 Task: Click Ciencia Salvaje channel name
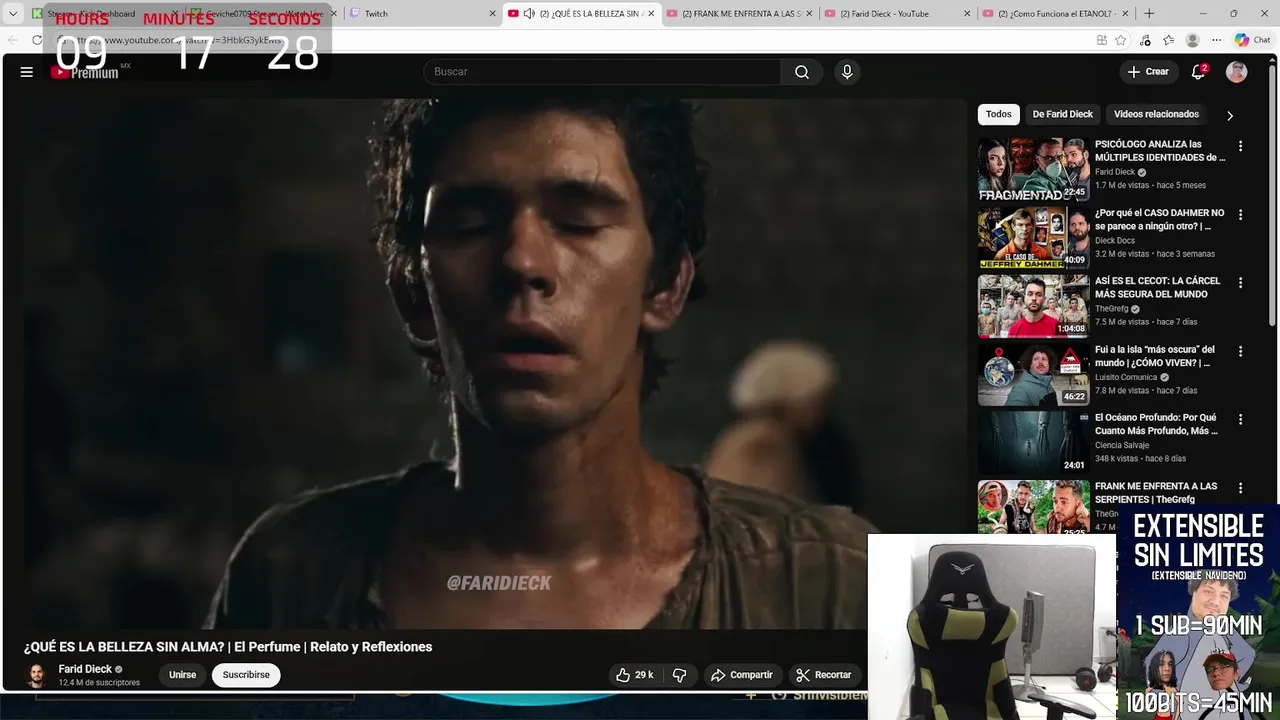(1122, 445)
